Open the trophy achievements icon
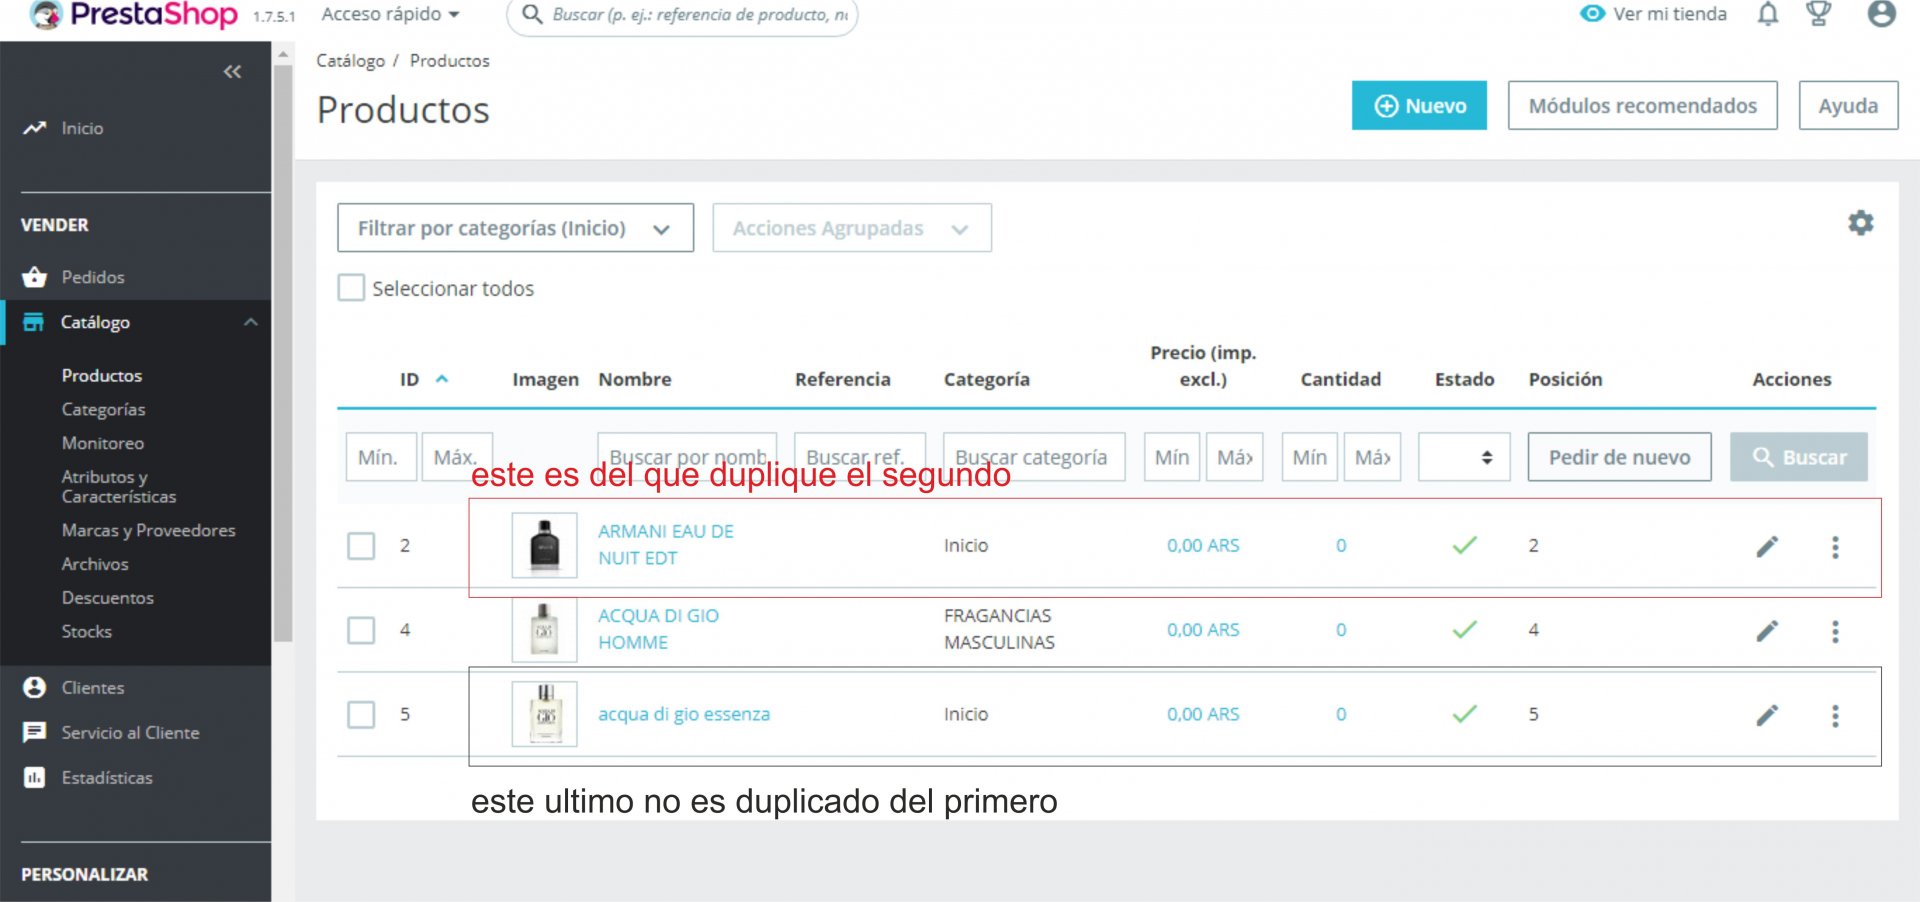Viewport: 1920px width, 902px height. [x=1818, y=14]
